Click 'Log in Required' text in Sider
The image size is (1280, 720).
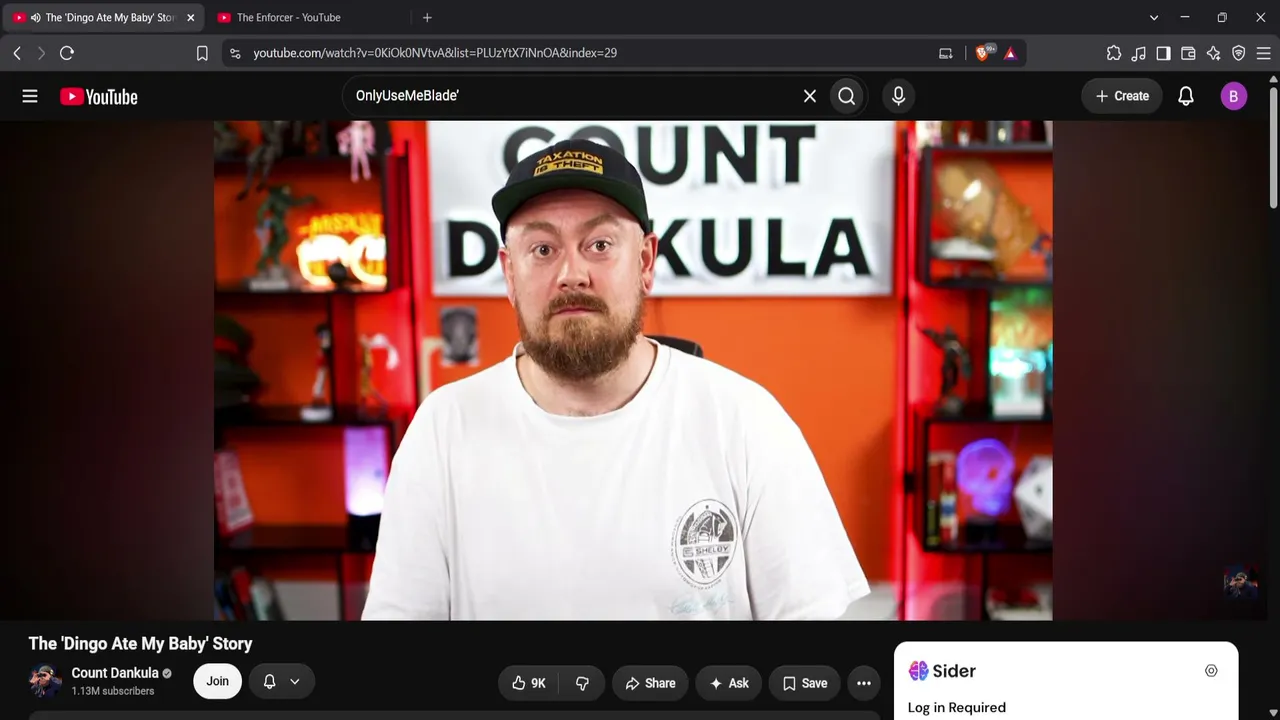point(957,708)
